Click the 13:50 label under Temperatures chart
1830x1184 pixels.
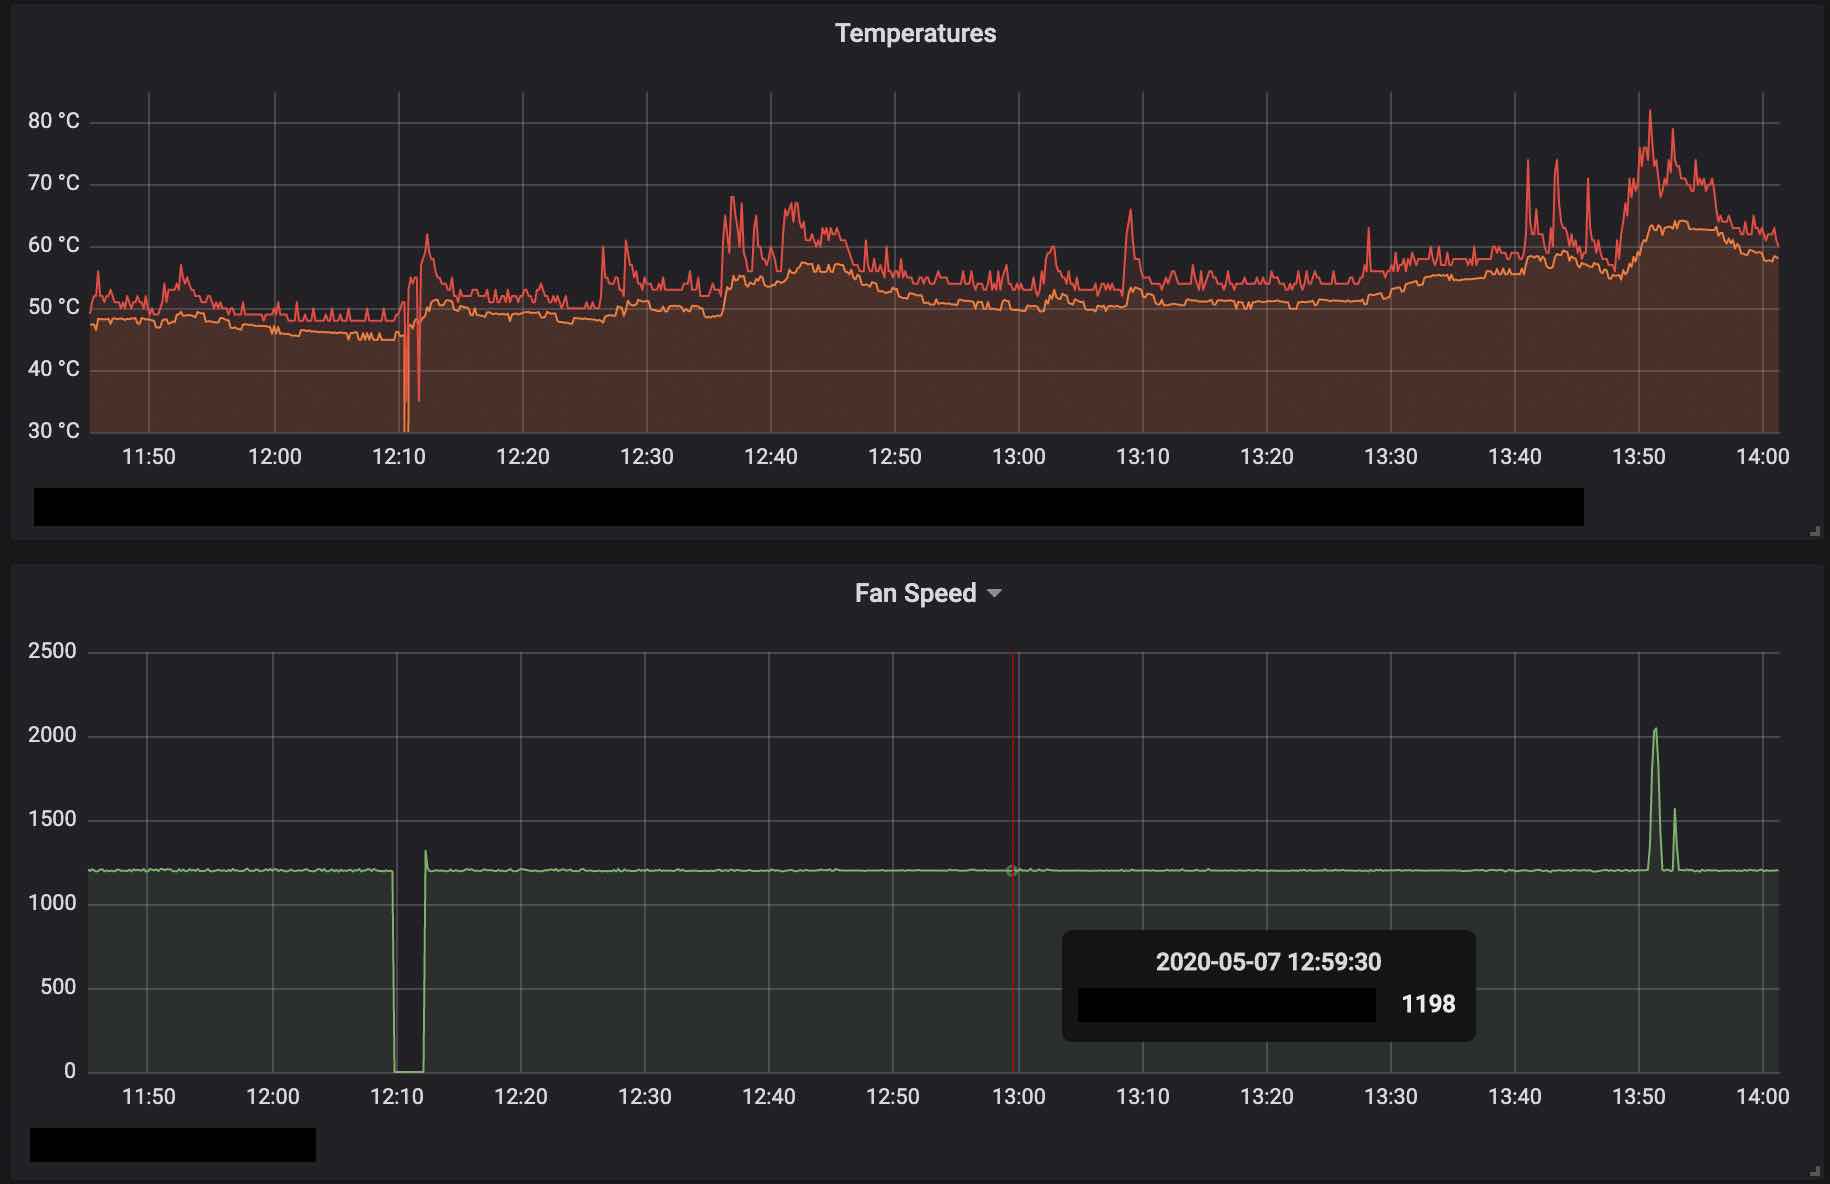1639,457
